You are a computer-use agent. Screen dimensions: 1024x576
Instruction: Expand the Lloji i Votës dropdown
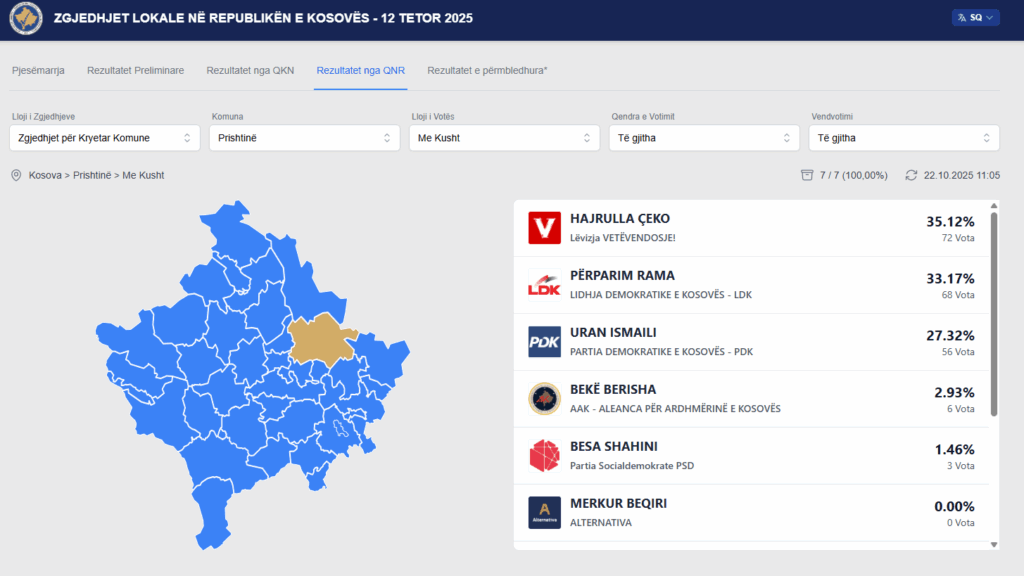point(505,138)
